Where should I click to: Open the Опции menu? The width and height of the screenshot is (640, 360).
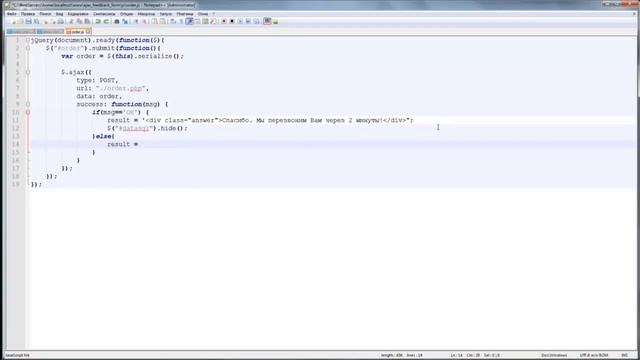[x=127, y=14]
